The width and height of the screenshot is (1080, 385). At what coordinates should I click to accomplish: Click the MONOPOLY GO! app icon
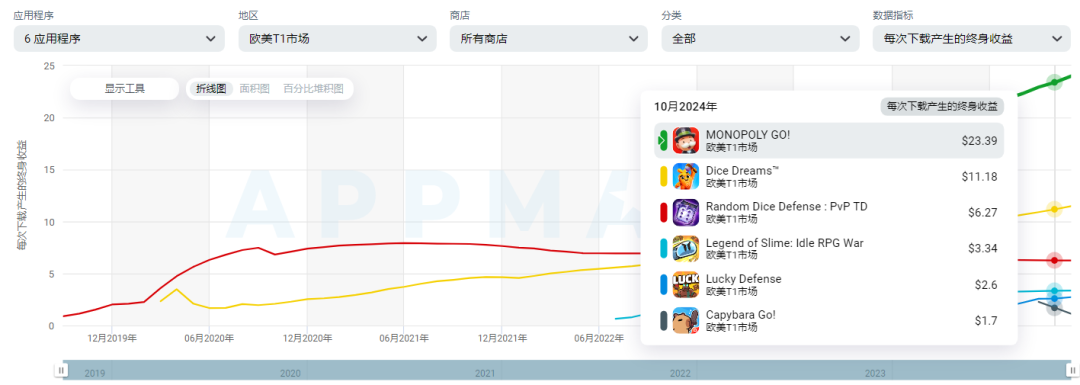coord(685,141)
